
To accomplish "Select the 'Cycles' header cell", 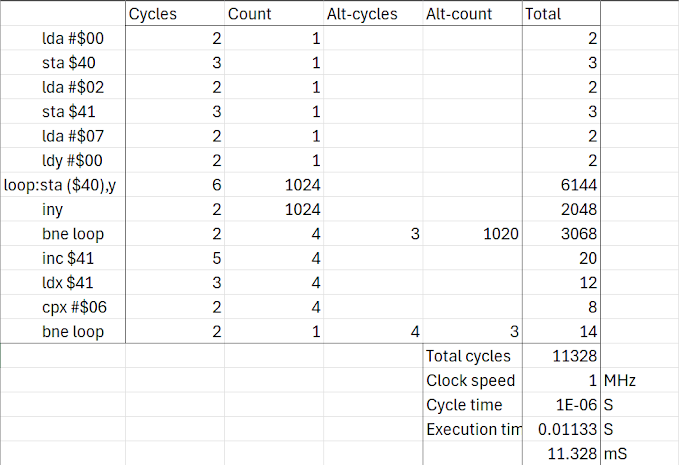I will click(175, 14).
